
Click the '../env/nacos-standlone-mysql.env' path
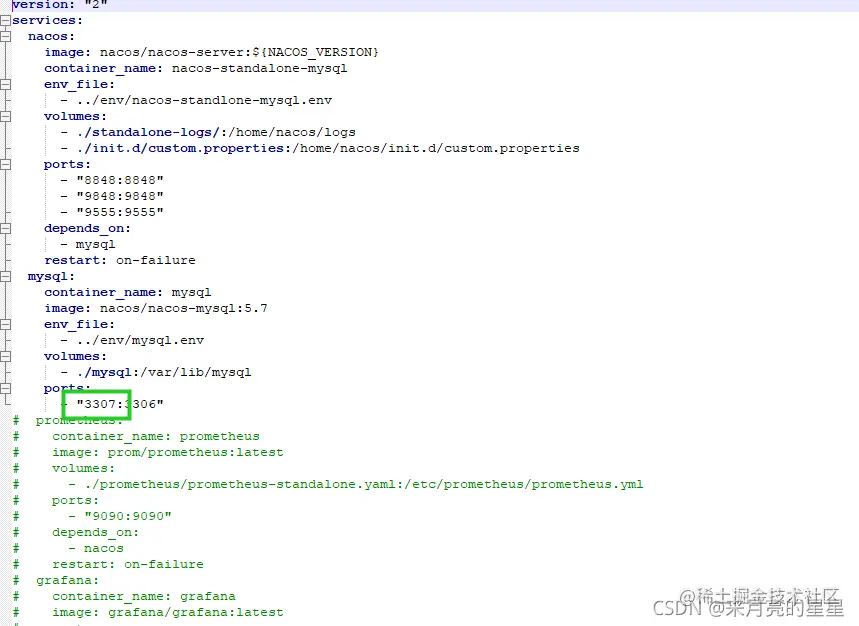(204, 100)
